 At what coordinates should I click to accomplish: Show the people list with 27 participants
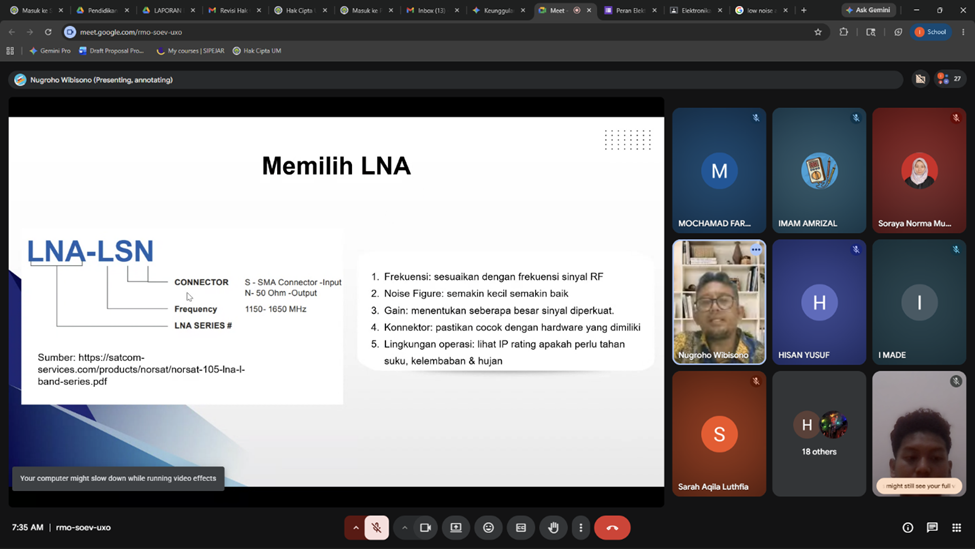click(x=950, y=79)
